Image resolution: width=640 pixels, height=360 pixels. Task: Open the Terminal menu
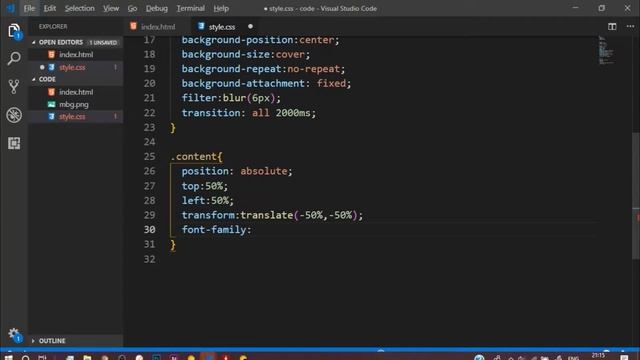pyautogui.click(x=191, y=8)
